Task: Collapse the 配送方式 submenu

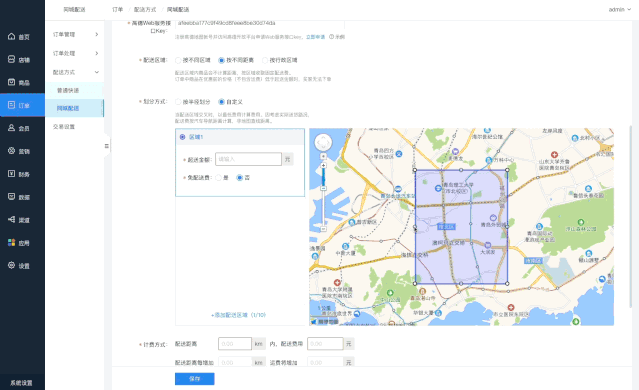Action: point(75,72)
